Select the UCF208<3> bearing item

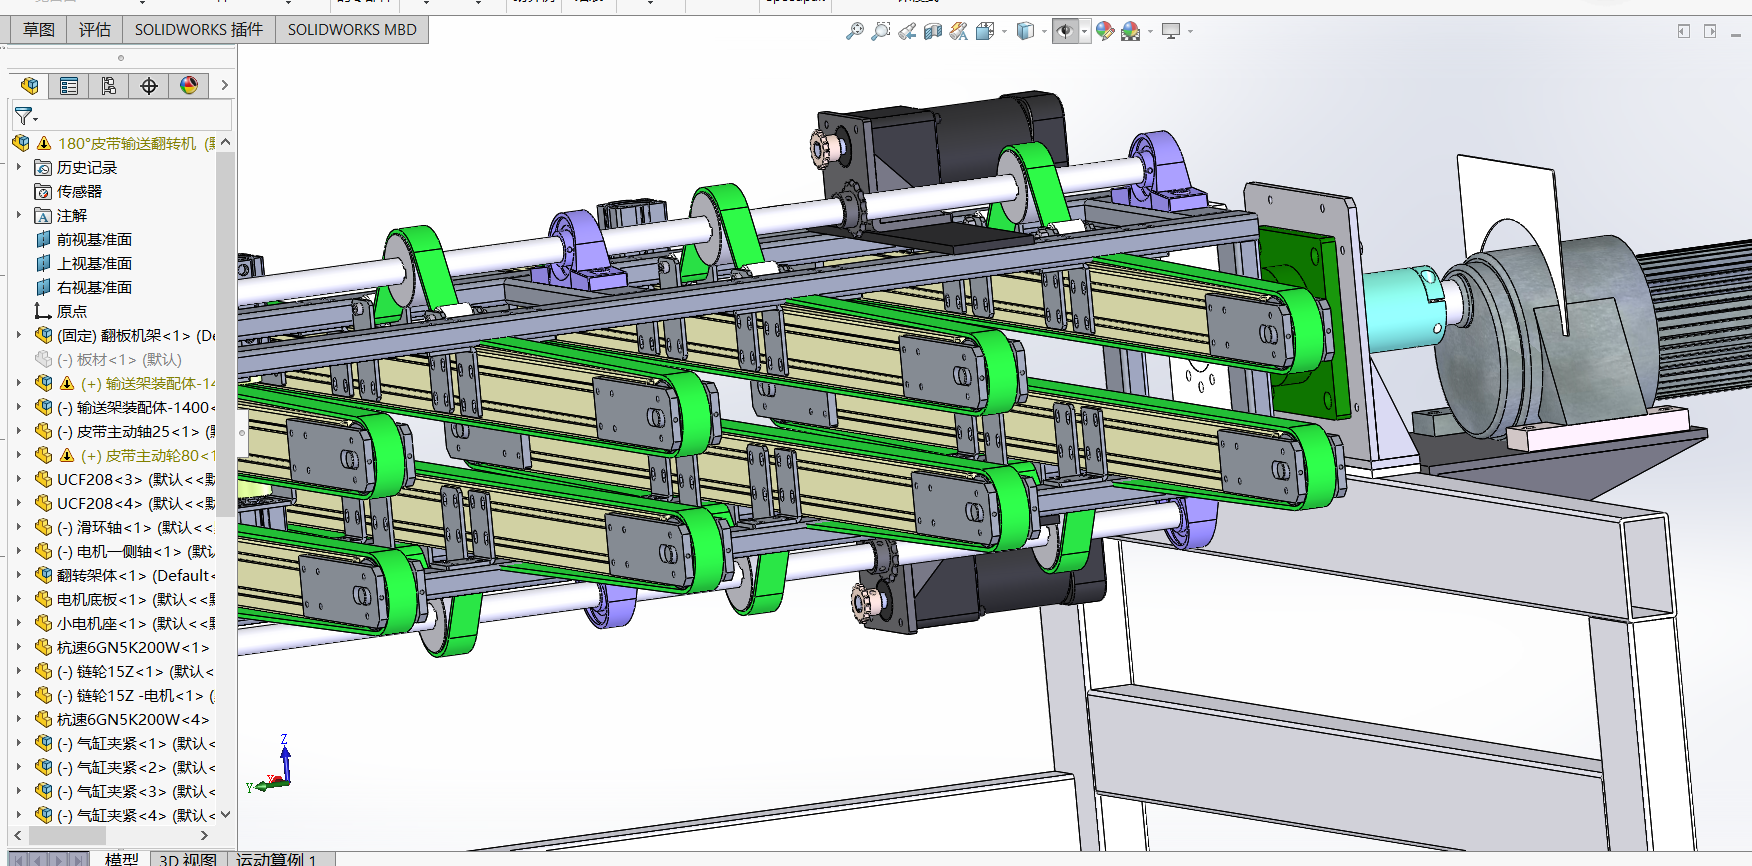click(136, 480)
